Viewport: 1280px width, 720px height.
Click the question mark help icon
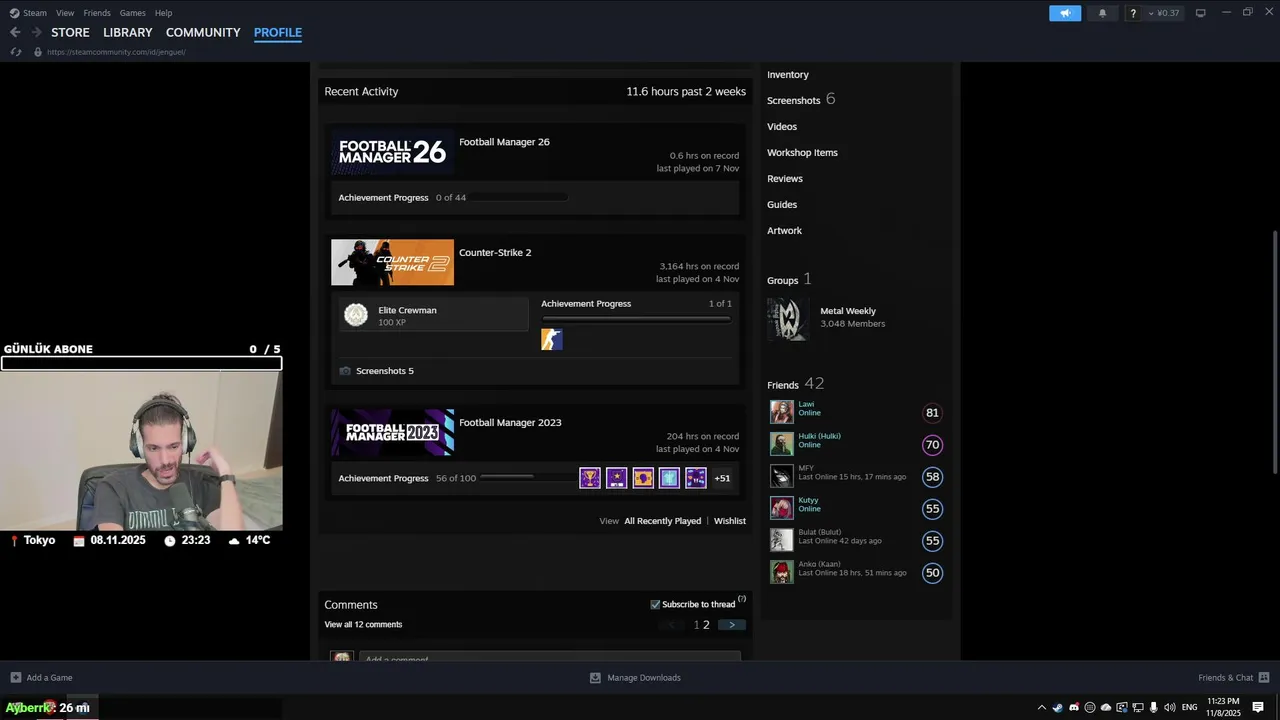[x=1132, y=13]
